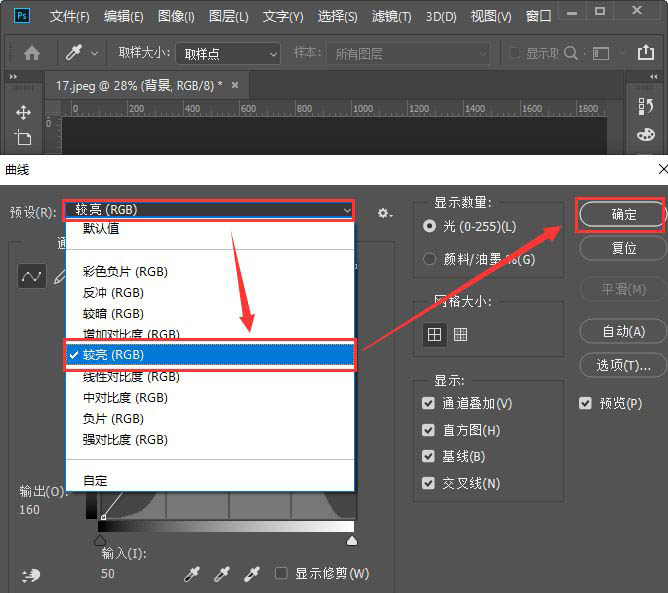The height and width of the screenshot is (593, 668).
Task: Select the Artboard tool below Move
Action: coord(23,138)
